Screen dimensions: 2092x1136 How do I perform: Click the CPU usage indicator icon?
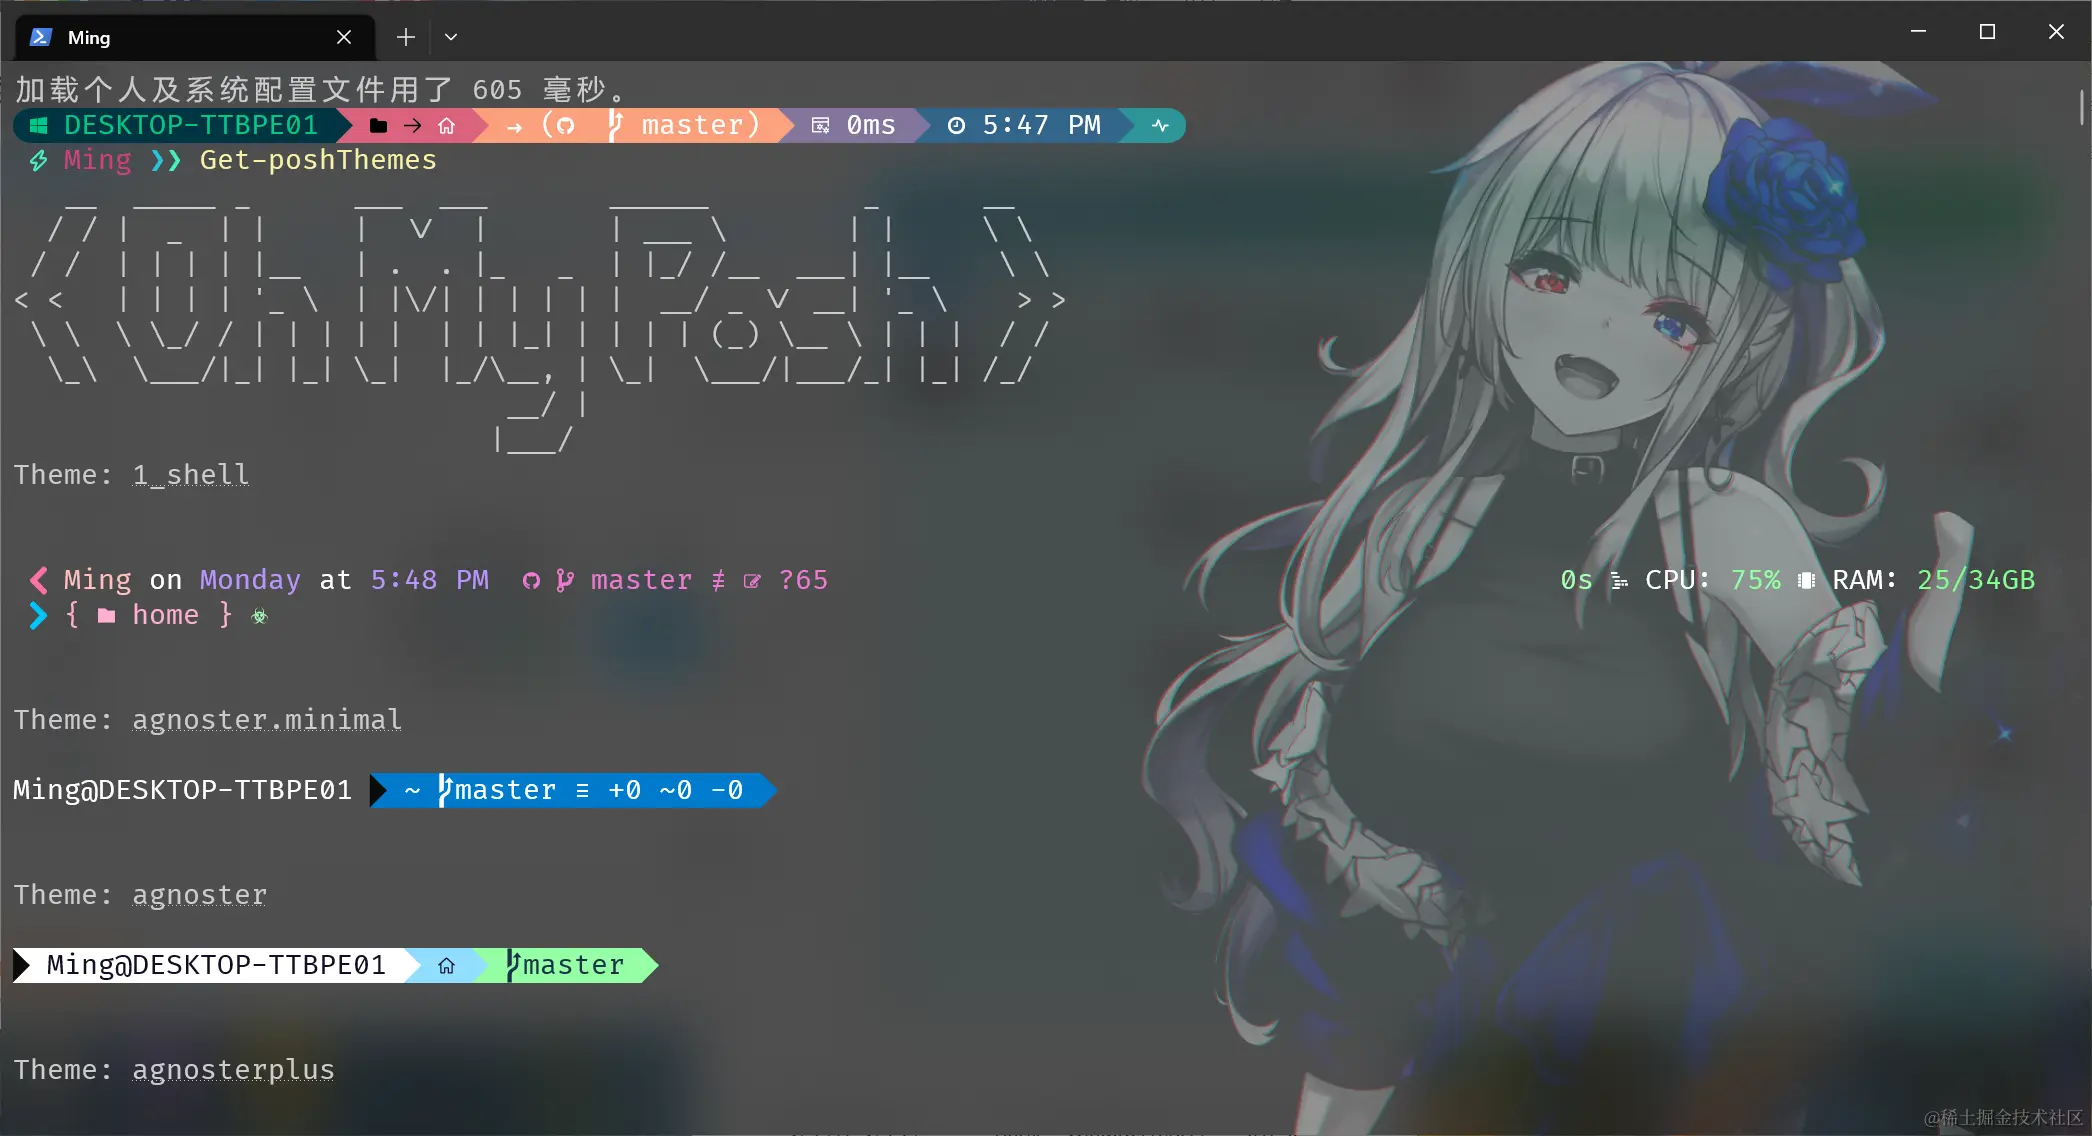coord(1619,580)
